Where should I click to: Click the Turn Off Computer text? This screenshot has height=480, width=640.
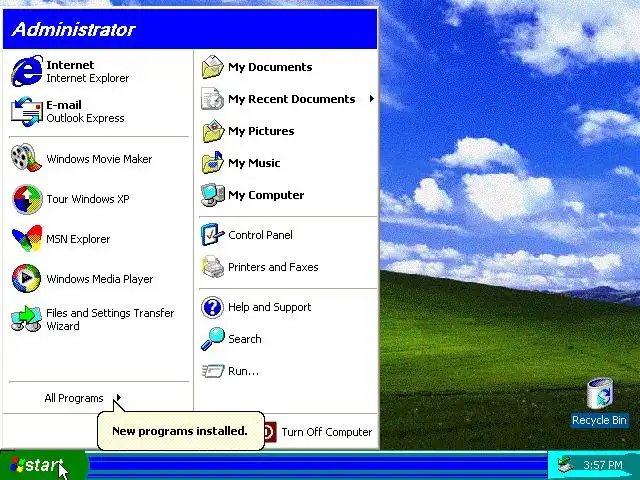(327, 432)
